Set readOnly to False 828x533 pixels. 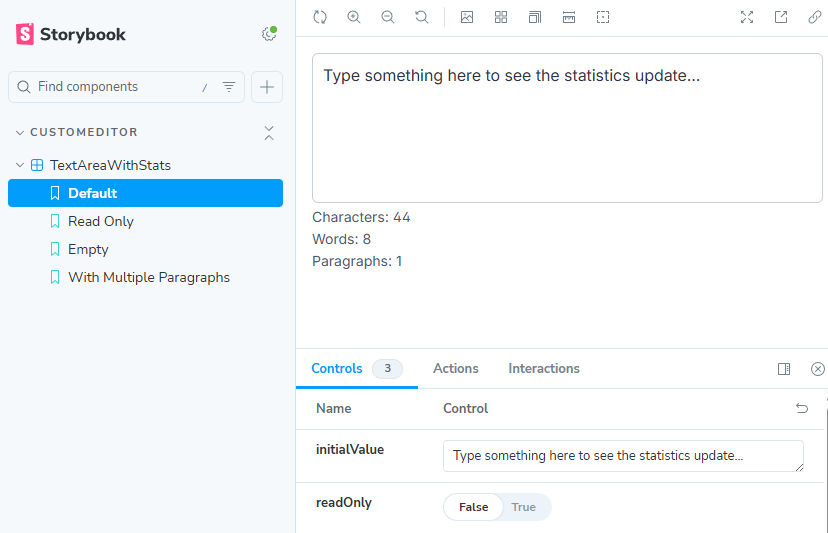[473, 507]
